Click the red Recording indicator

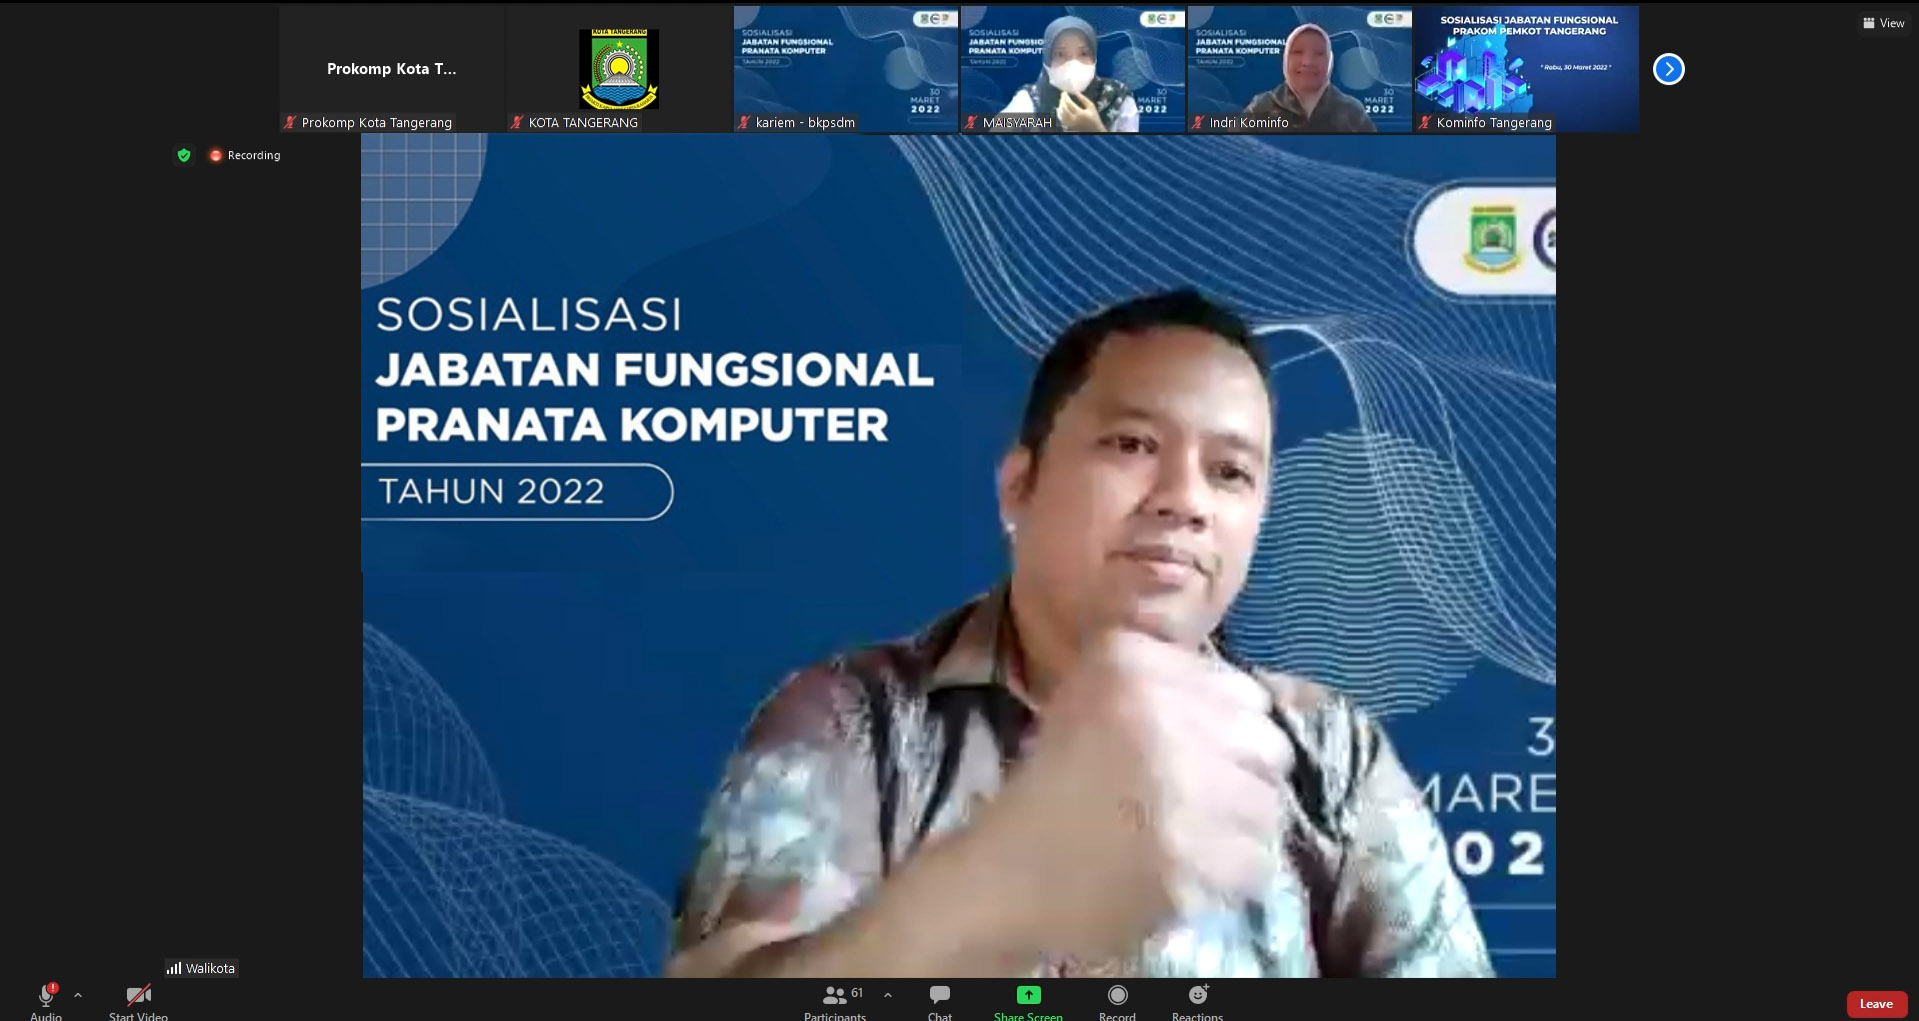coord(245,155)
